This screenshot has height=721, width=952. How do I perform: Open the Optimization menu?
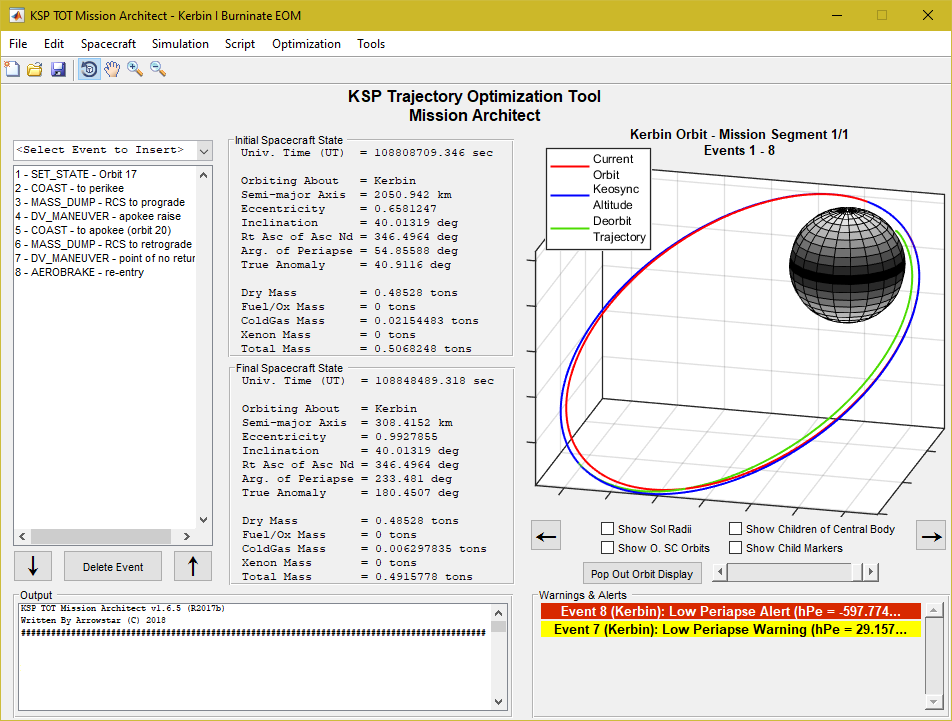point(306,44)
